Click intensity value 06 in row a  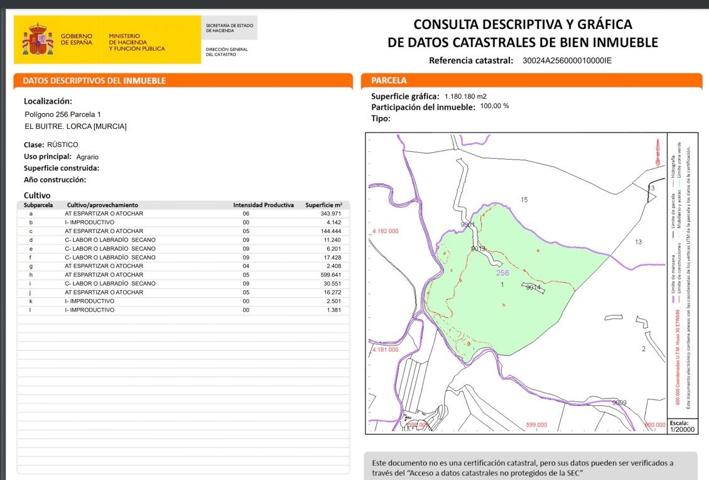[246, 213]
